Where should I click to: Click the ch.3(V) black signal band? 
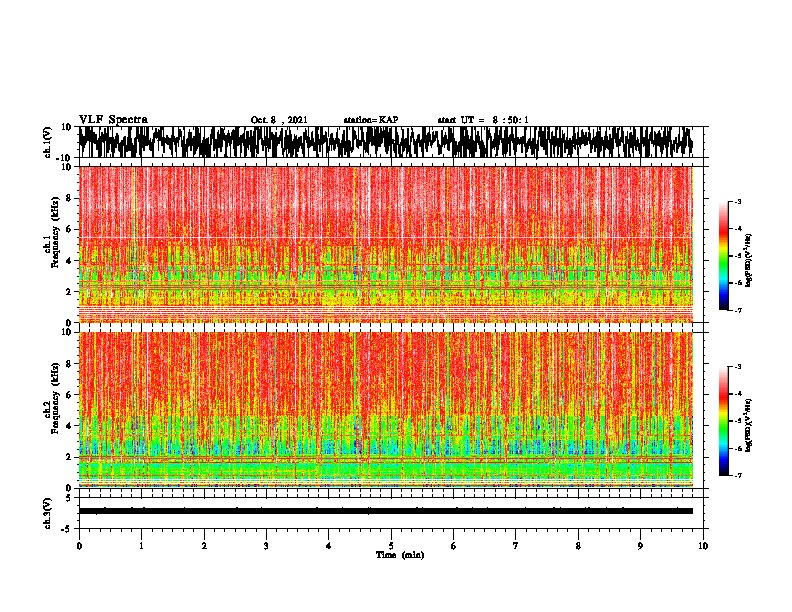pyautogui.click(x=386, y=511)
